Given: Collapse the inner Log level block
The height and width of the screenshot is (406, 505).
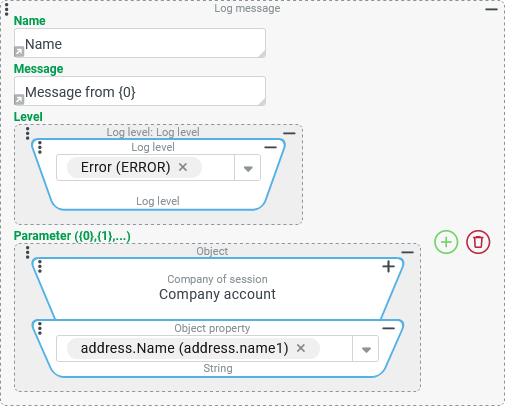Looking at the screenshot, I should coord(270,147).
